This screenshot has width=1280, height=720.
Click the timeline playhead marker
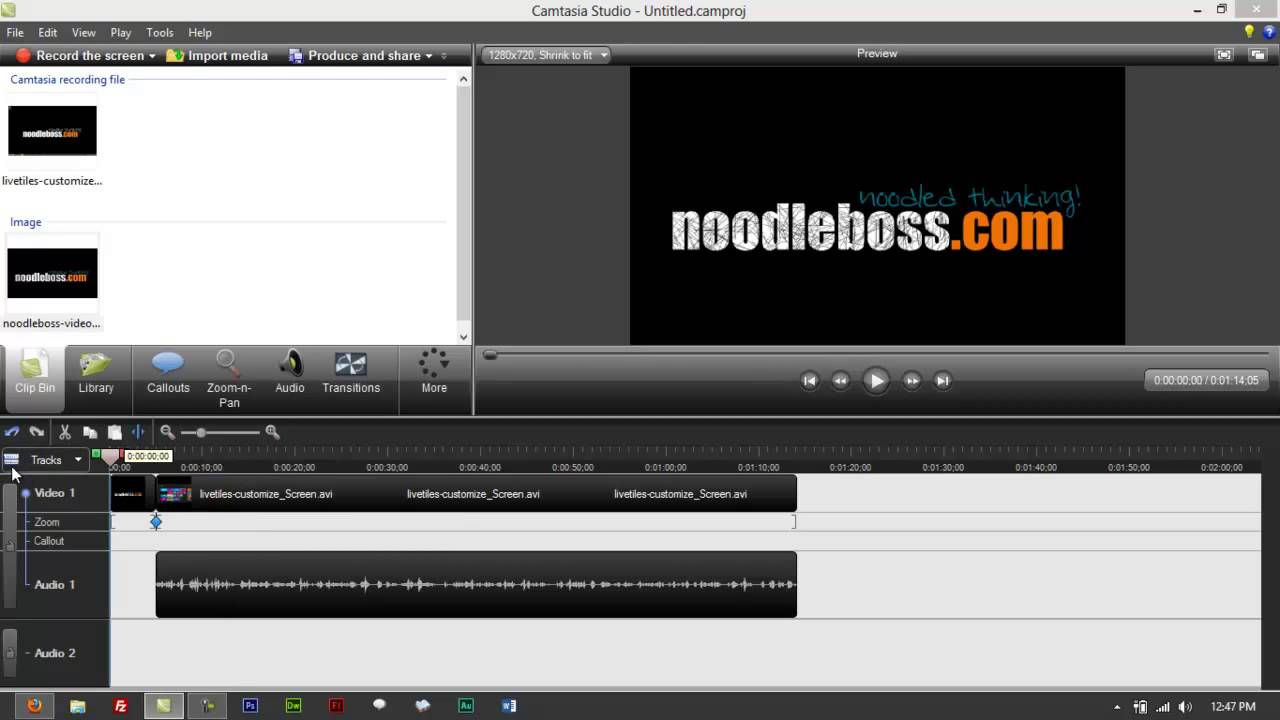click(x=110, y=457)
